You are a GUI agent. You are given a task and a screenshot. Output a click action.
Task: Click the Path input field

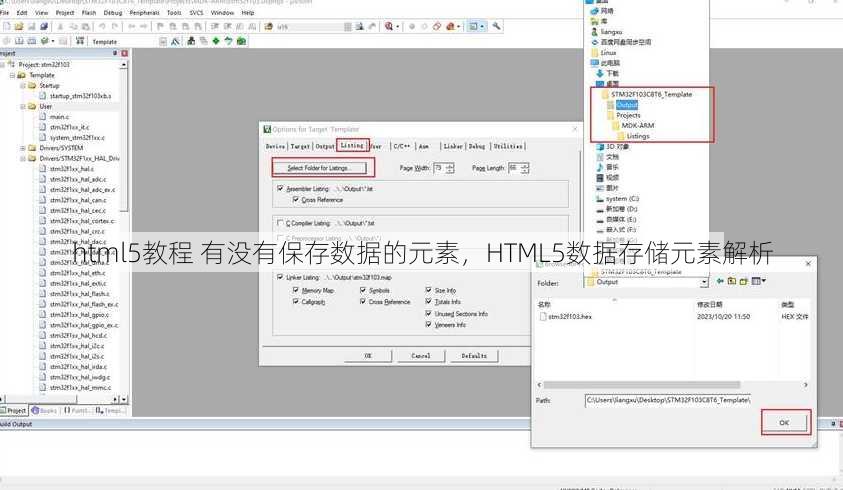click(668, 400)
